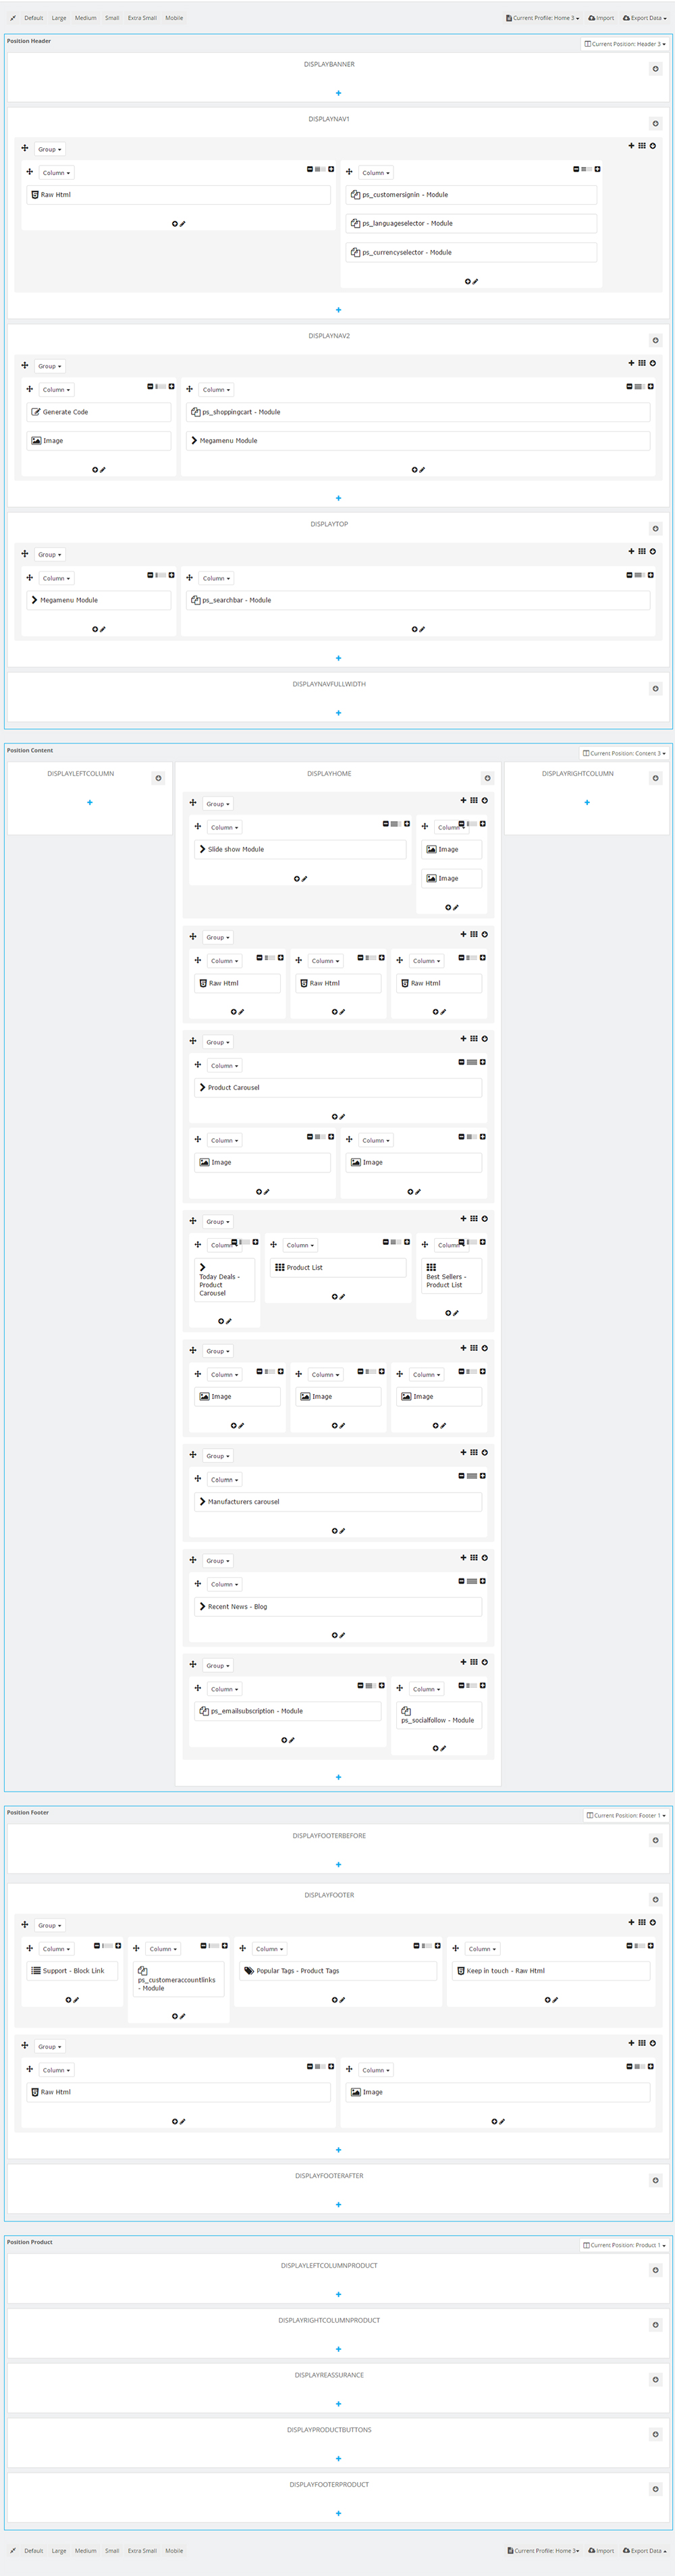
Task: Open Column dropdown above Product Carousel
Action: (x=224, y=1066)
